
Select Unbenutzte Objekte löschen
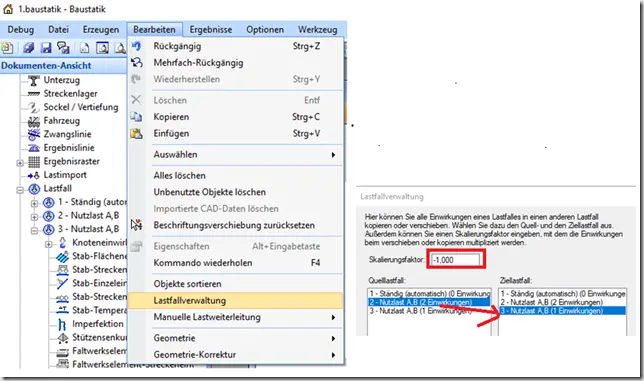point(235,192)
